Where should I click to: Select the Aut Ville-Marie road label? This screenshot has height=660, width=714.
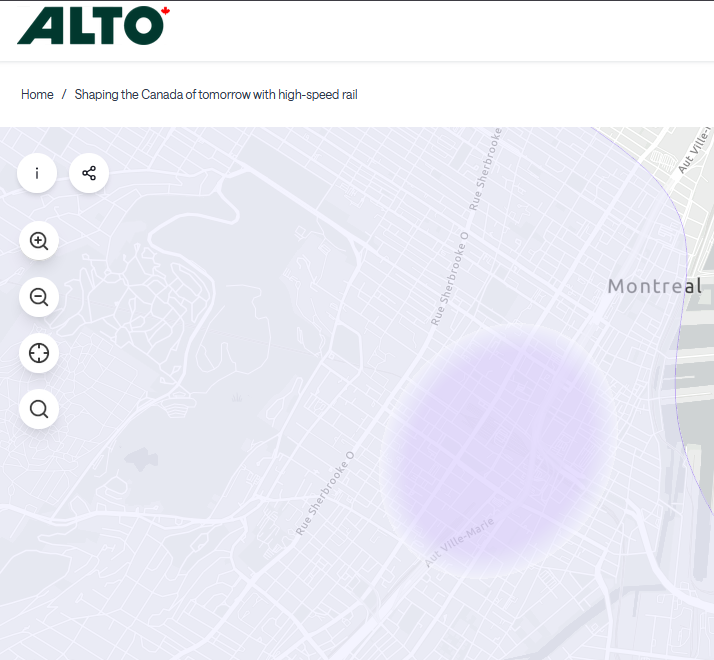tap(459, 542)
